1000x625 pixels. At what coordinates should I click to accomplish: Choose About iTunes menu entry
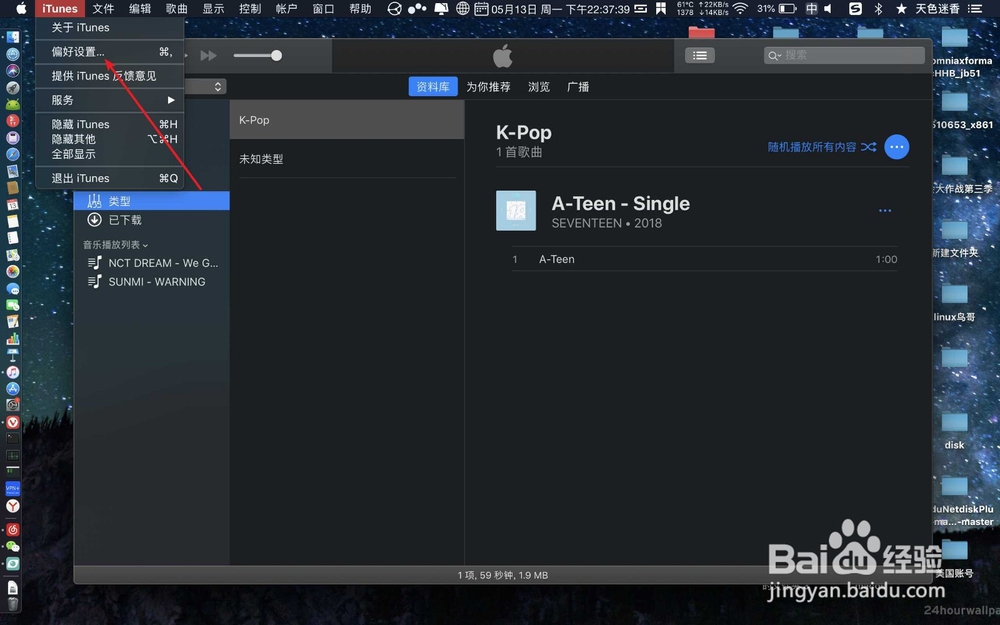click(x=110, y=27)
